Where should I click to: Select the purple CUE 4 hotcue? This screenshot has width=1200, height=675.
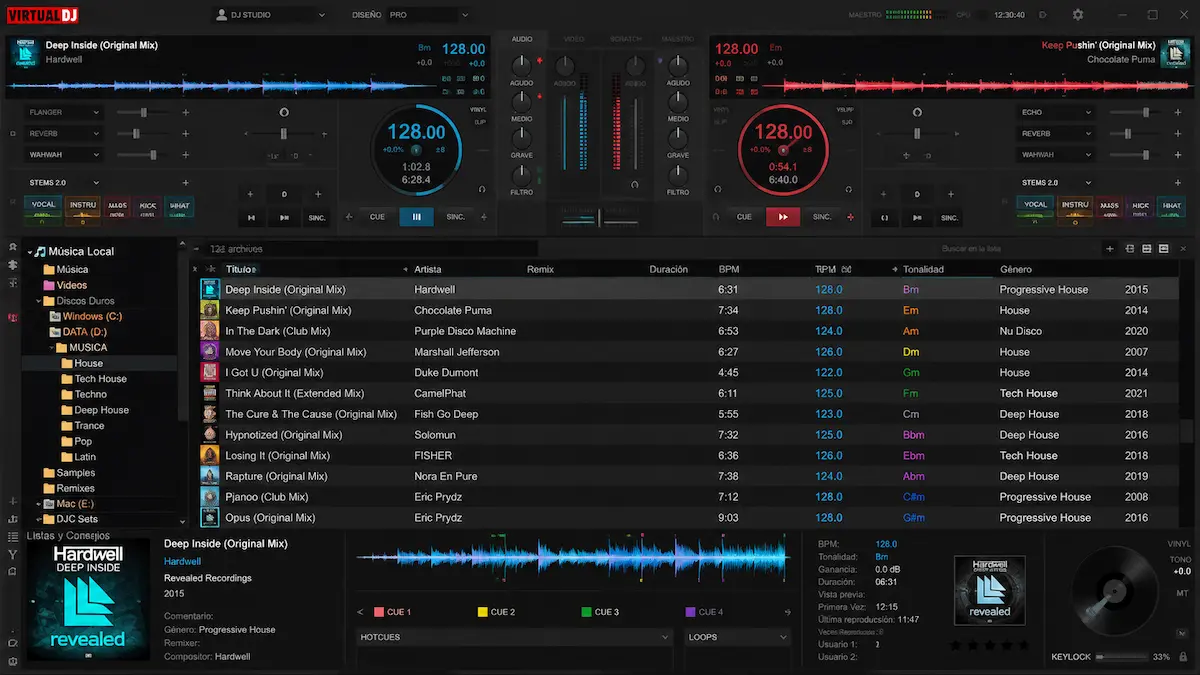point(704,612)
